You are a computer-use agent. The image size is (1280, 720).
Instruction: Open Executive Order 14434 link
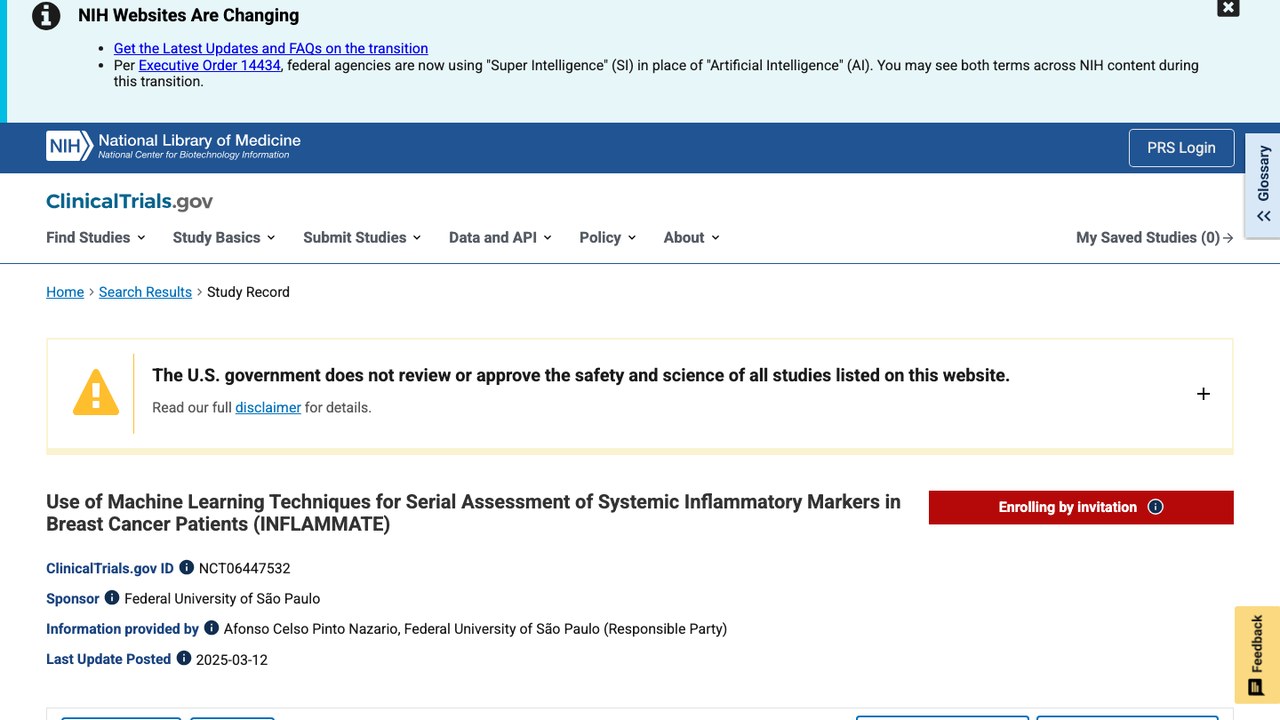pyautogui.click(x=209, y=65)
